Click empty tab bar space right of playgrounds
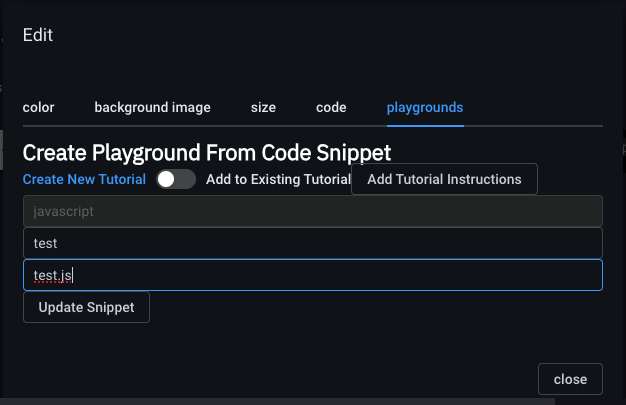 pyautogui.click(x=535, y=107)
